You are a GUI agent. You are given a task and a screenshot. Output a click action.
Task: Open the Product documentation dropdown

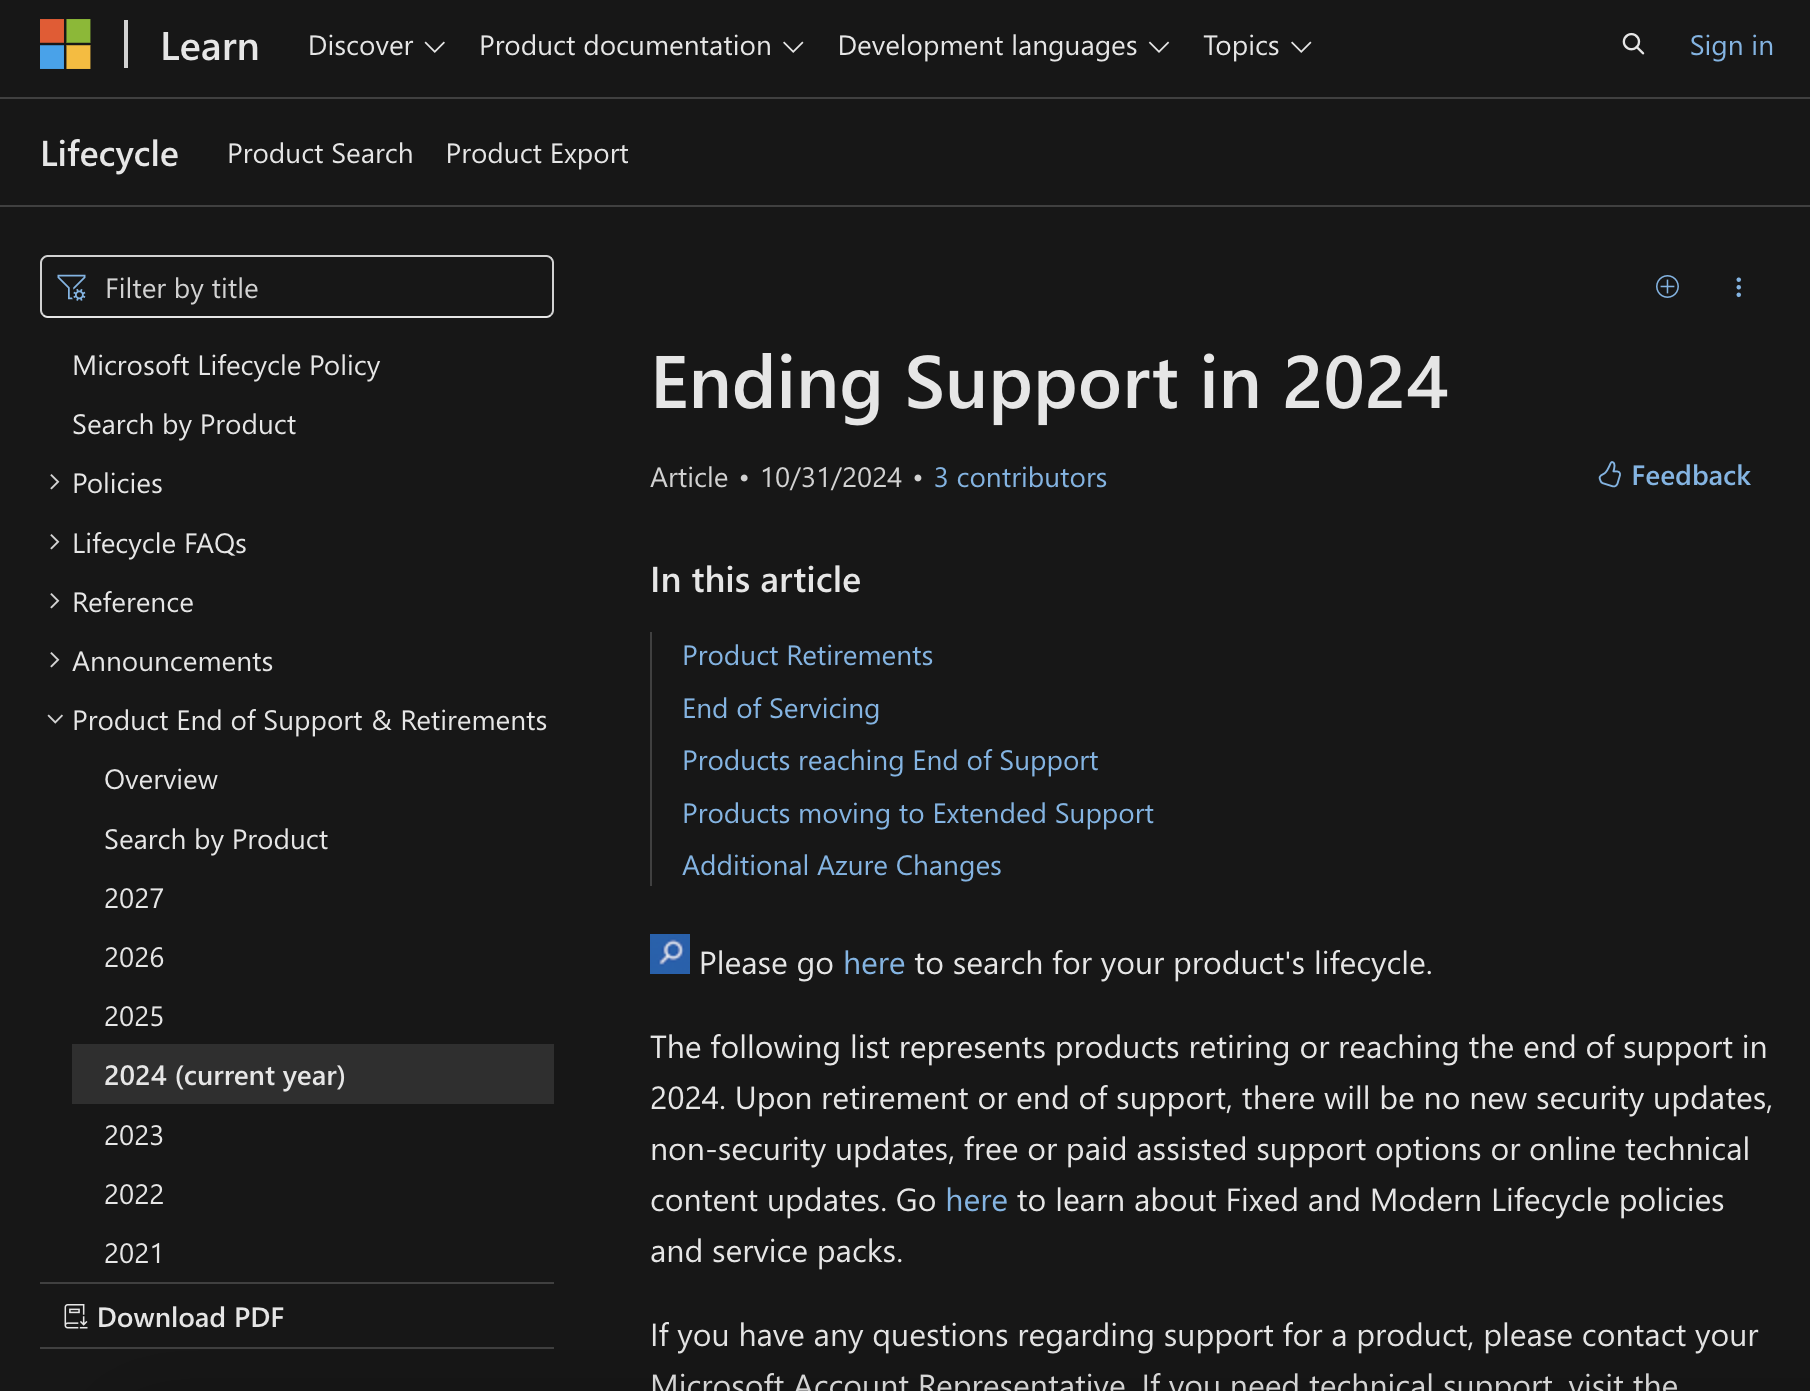pos(641,46)
